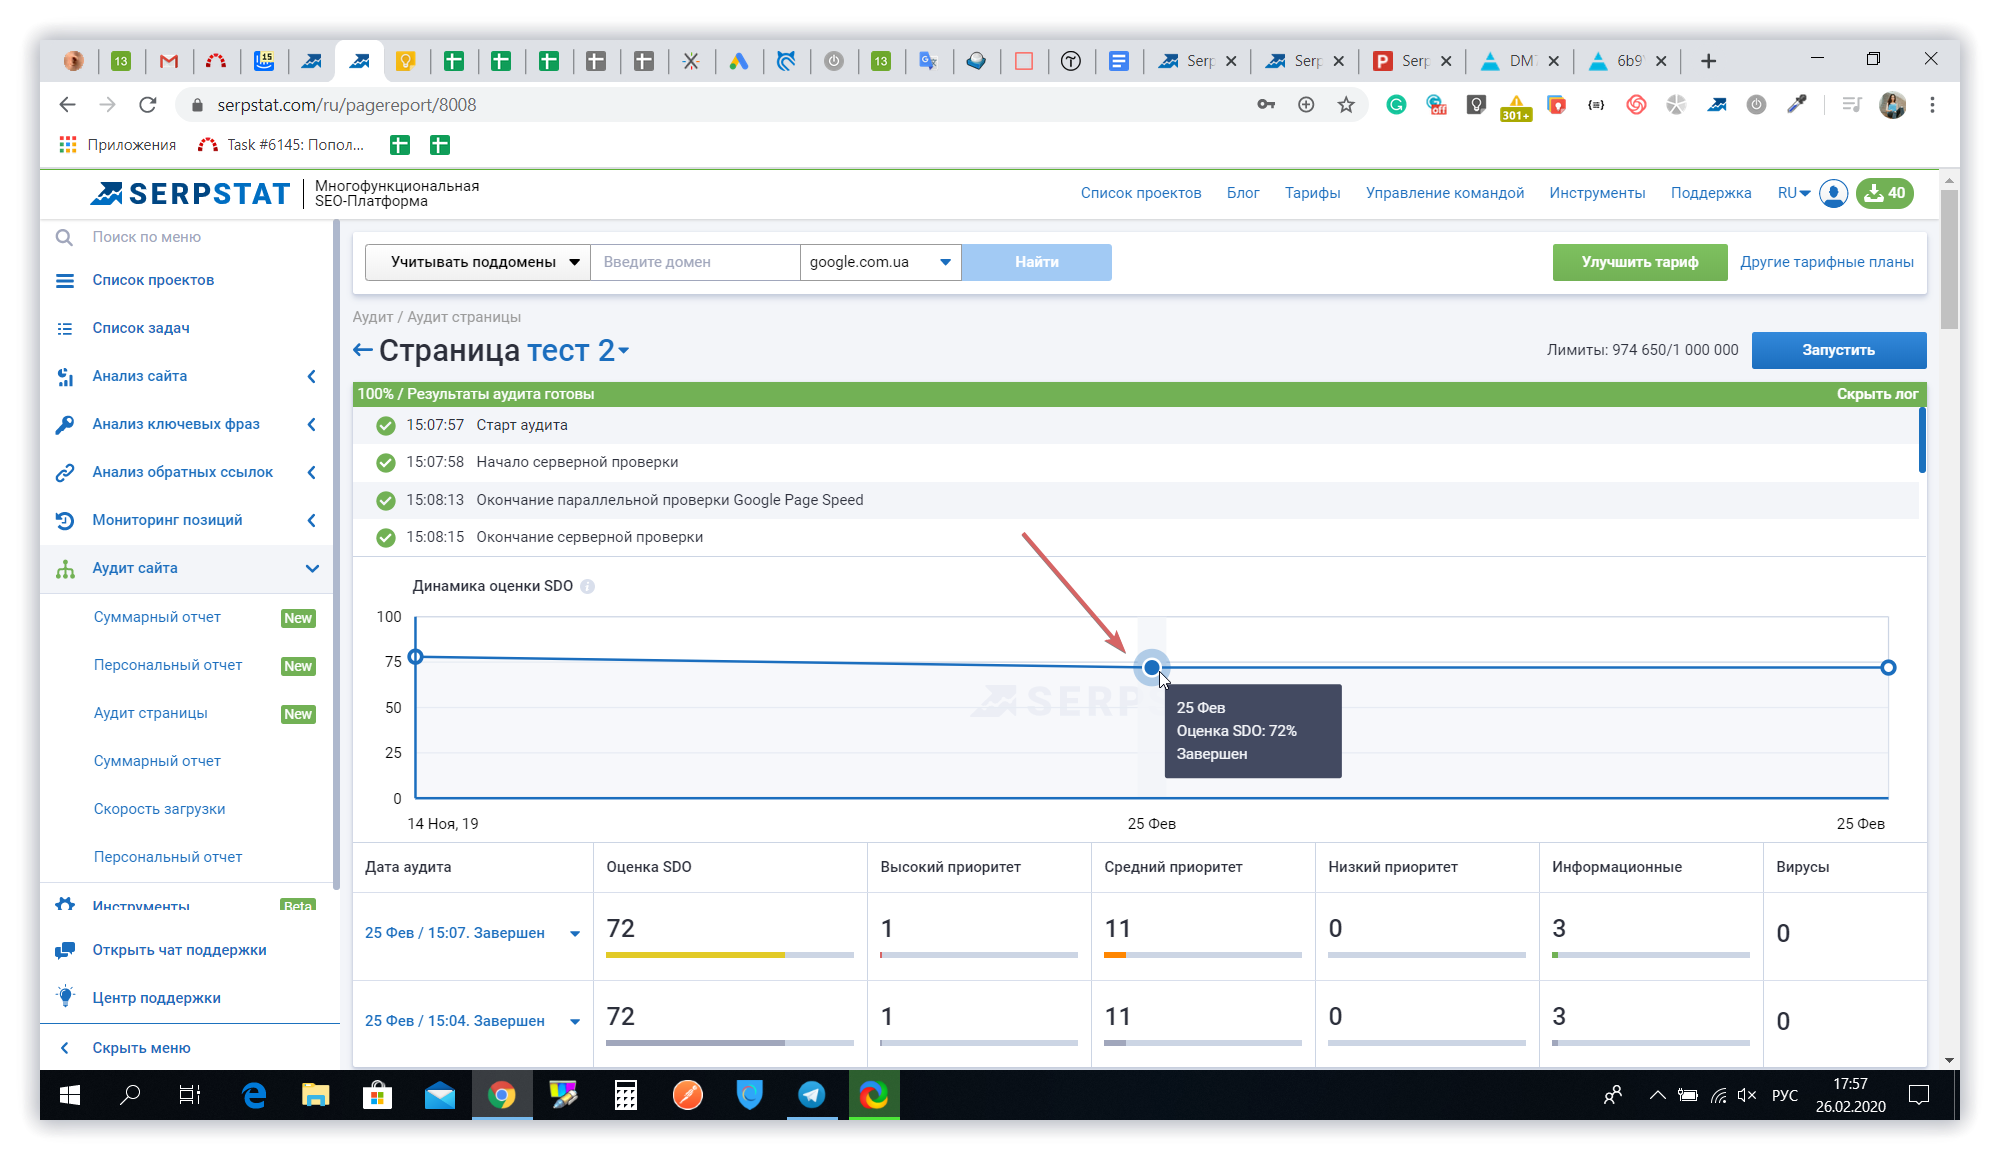Click the back arrow beside Страница
Image resolution: width=2000 pixels, height=1160 pixels.
(363, 350)
